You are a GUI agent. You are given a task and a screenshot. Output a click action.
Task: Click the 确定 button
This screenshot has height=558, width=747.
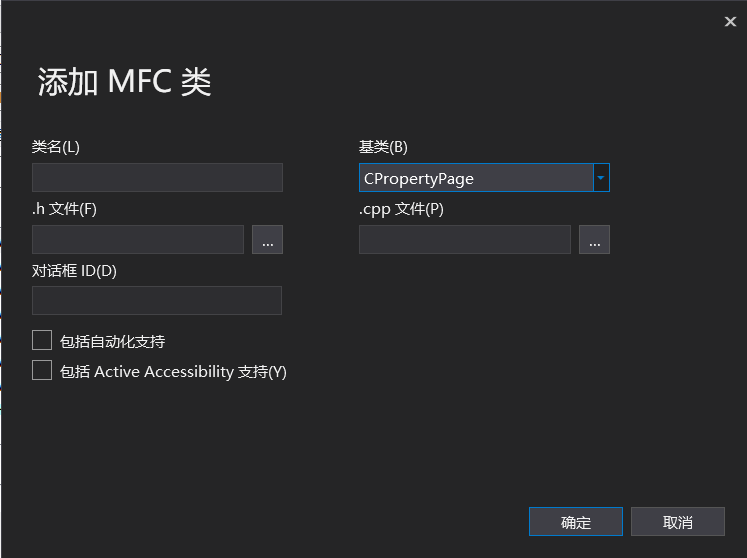point(576,522)
